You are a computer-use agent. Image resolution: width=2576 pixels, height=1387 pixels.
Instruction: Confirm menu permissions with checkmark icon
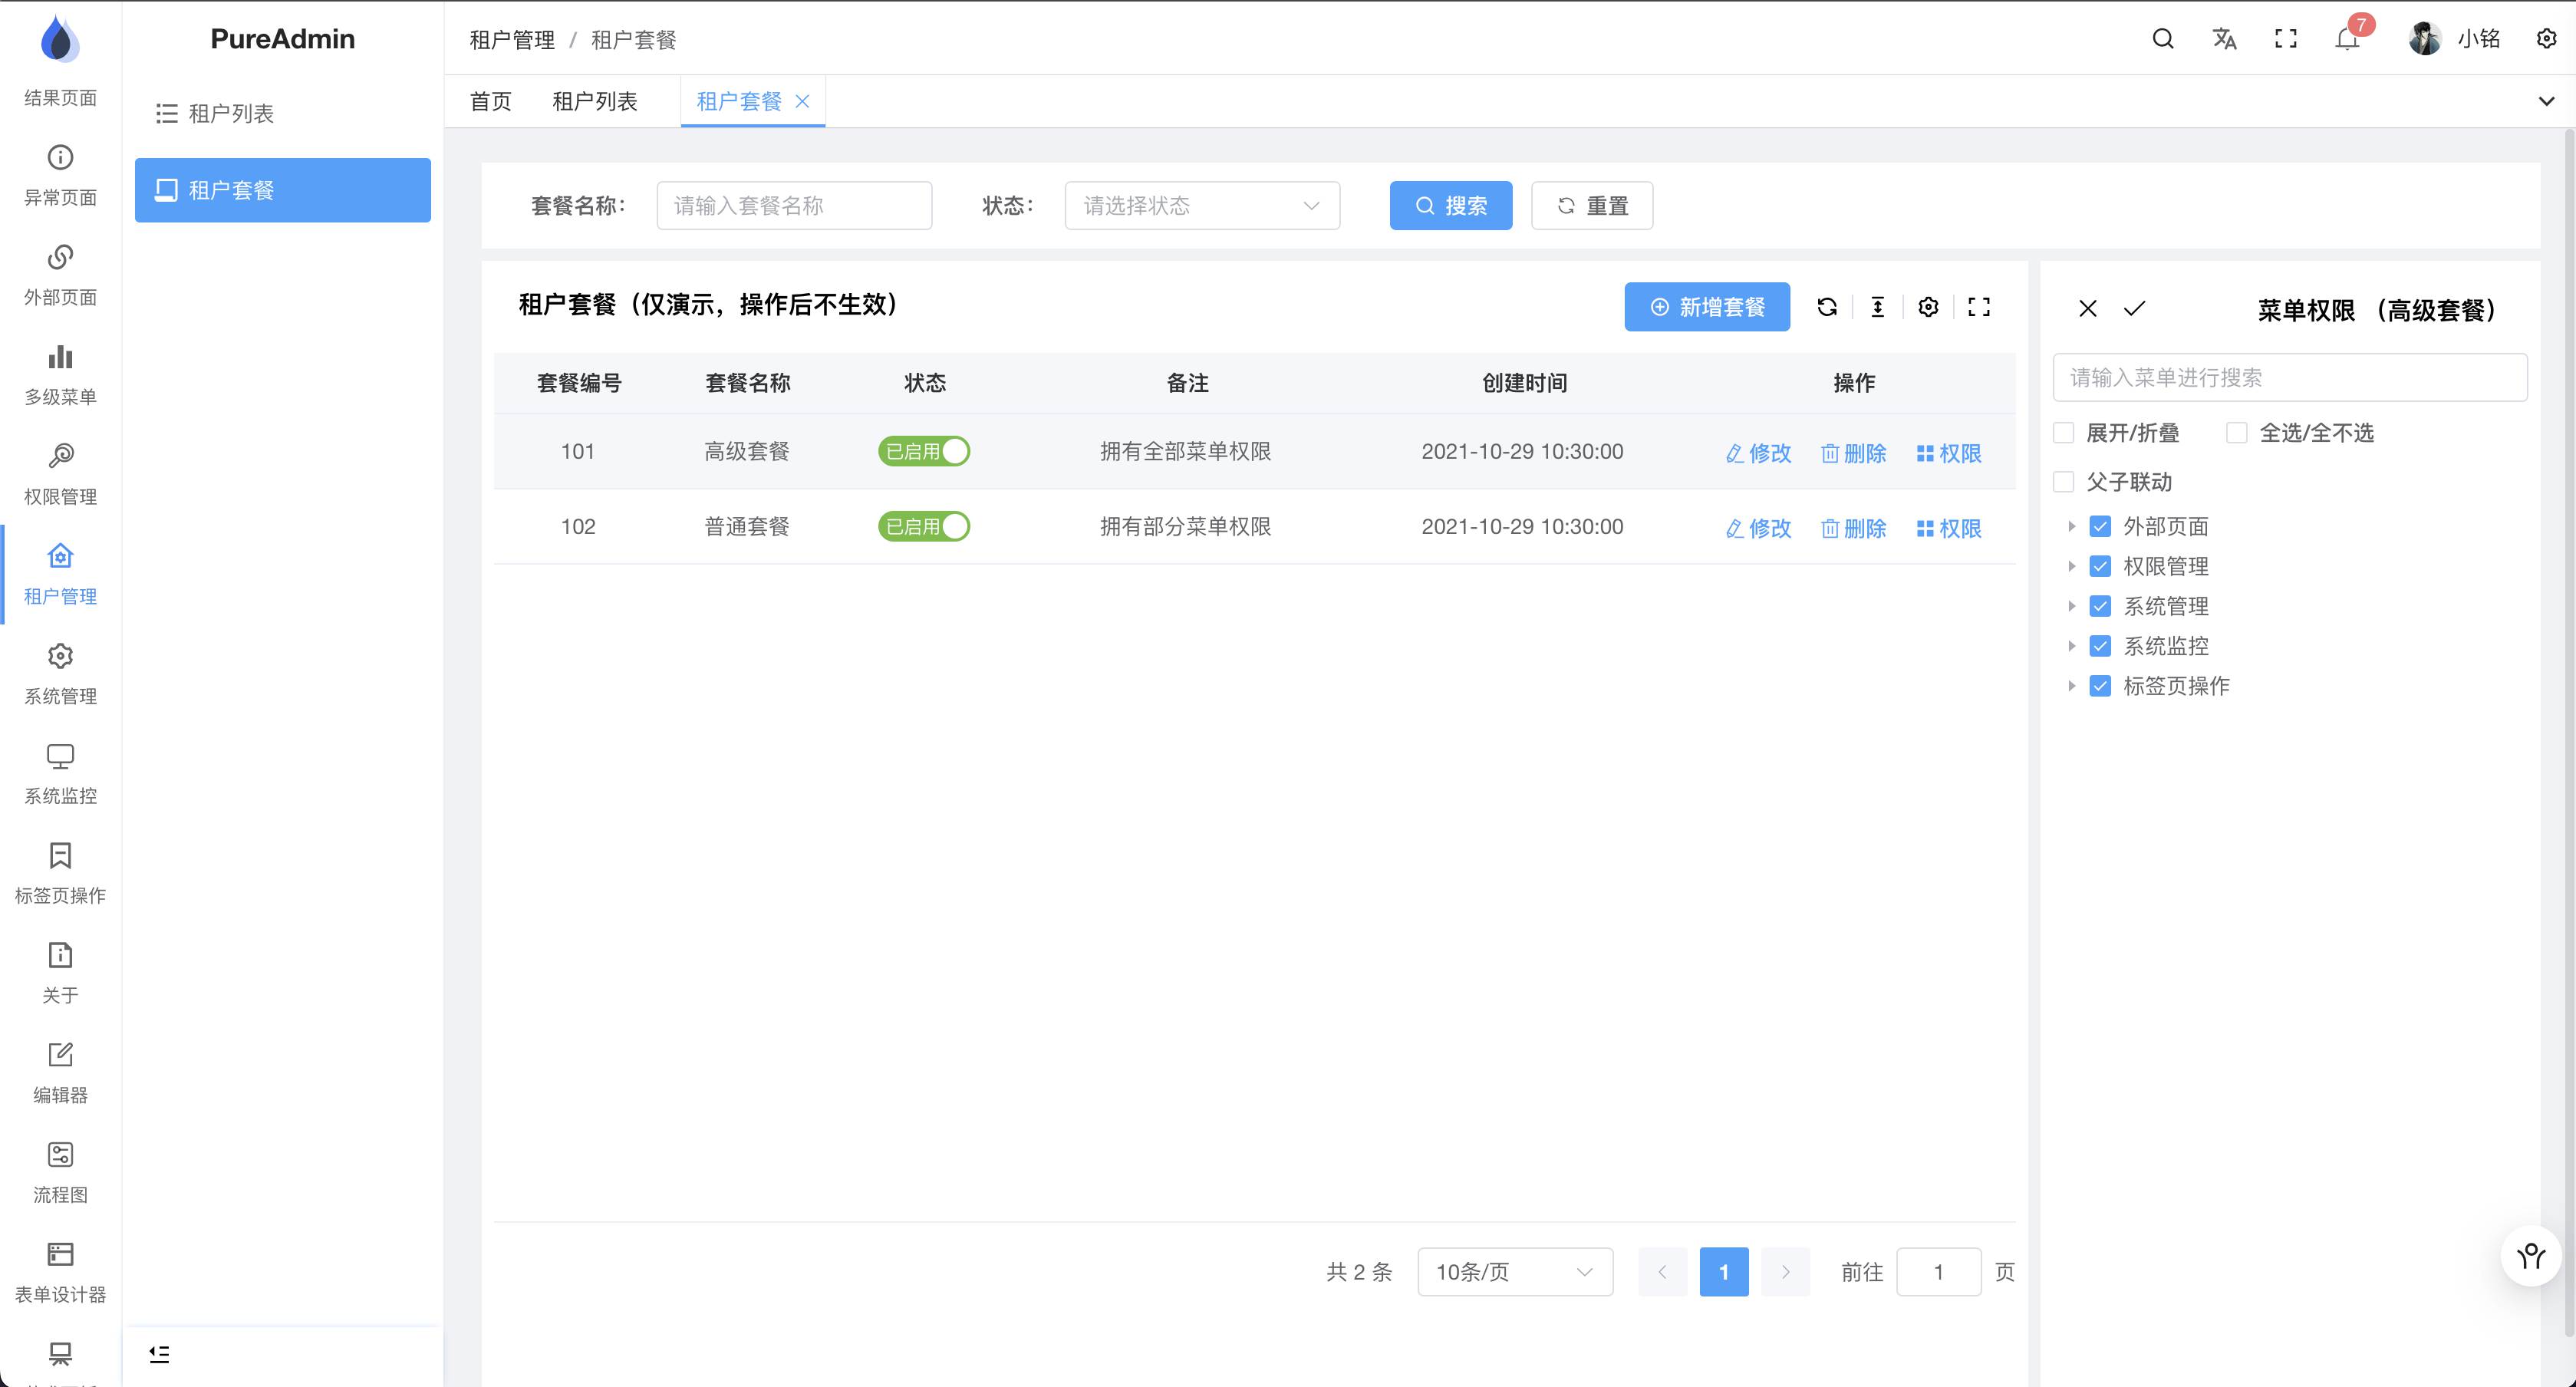(x=2134, y=308)
